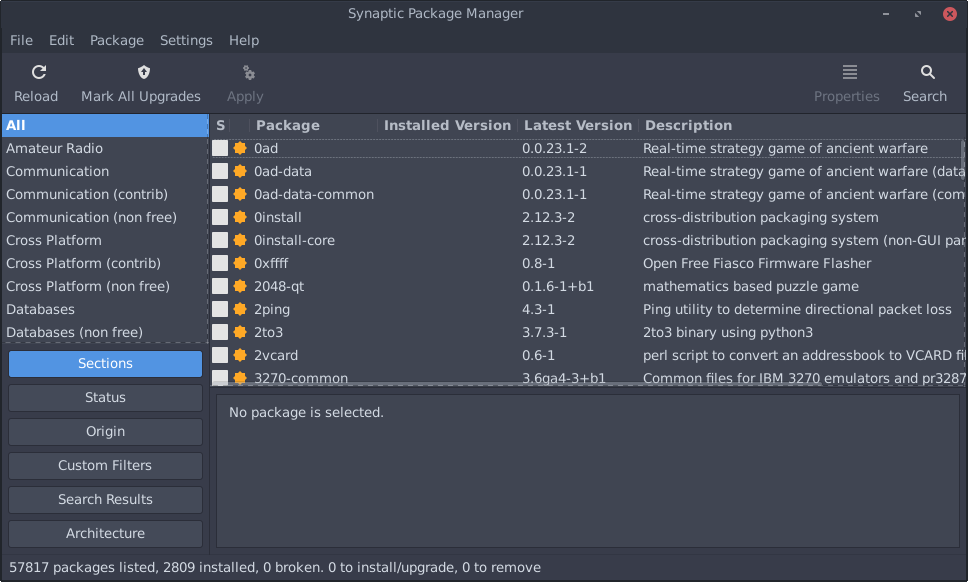
Task: Toggle the status checkbox for 0install
Action: [x=220, y=217]
